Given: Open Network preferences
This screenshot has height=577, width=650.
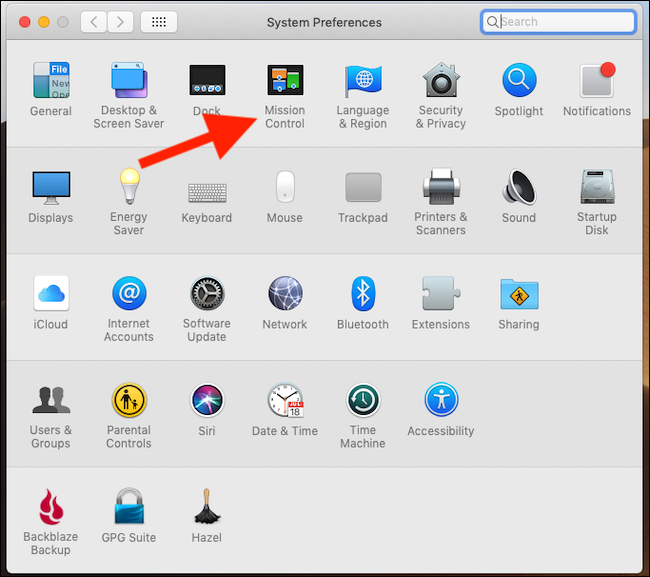Looking at the screenshot, I should (x=285, y=293).
